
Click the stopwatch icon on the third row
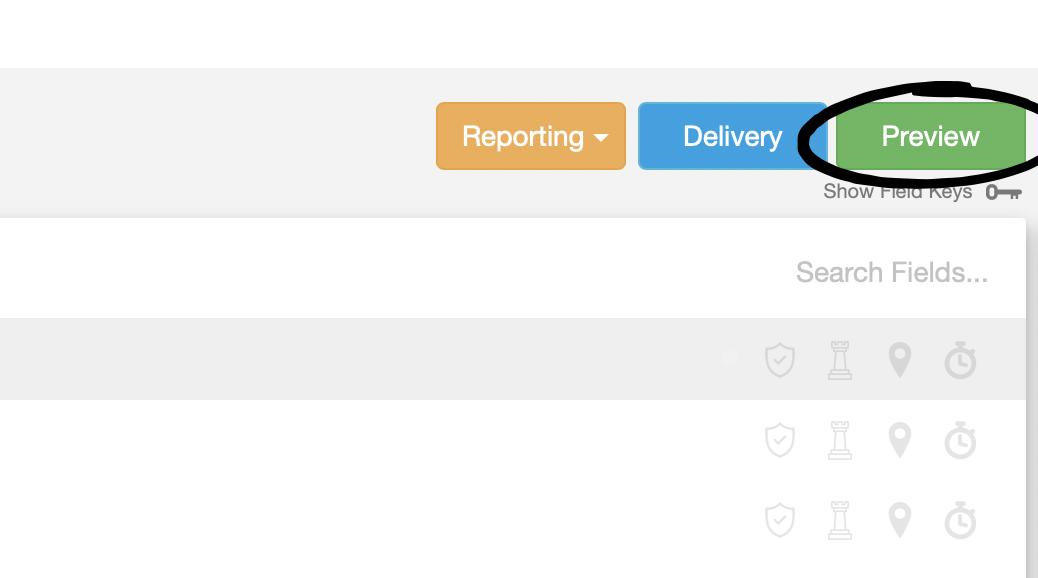pos(960,520)
